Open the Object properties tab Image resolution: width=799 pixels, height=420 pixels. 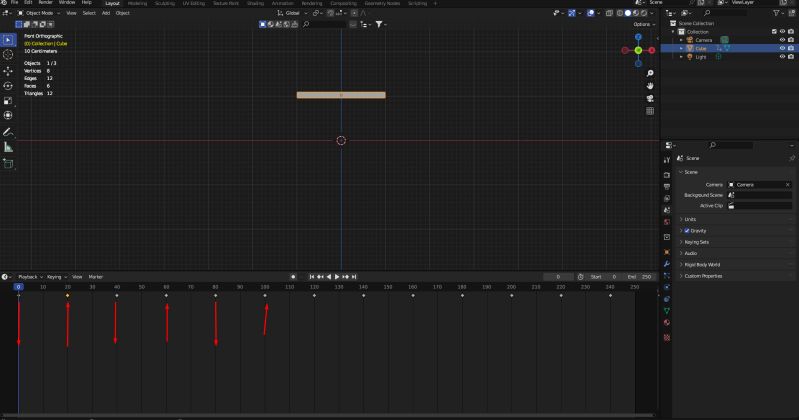tap(667, 252)
